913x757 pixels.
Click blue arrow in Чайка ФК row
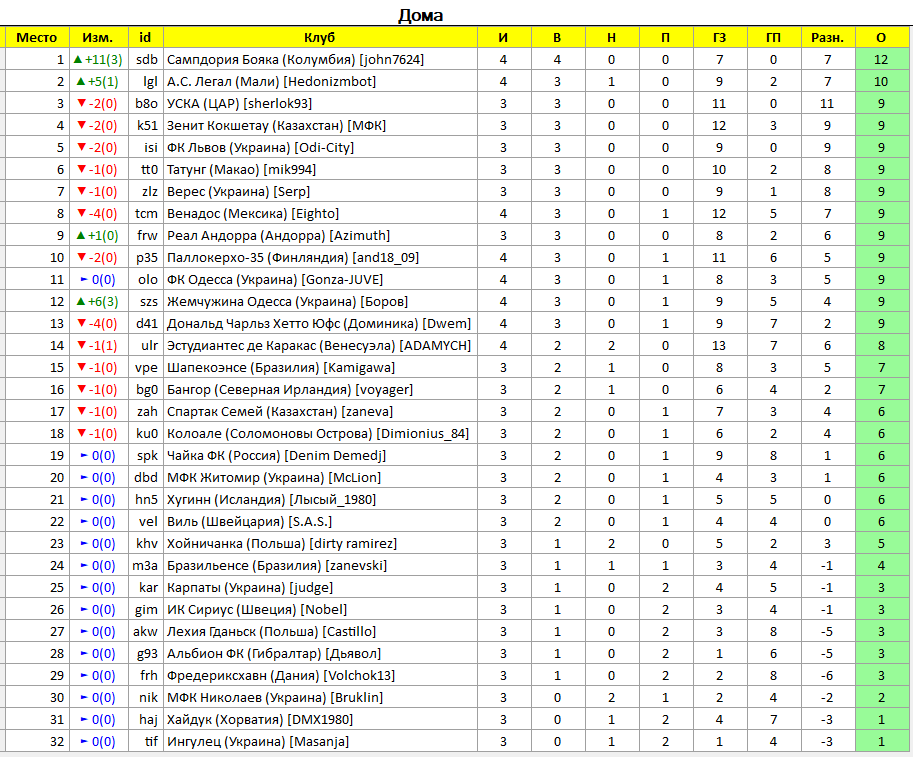(x=84, y=456)
